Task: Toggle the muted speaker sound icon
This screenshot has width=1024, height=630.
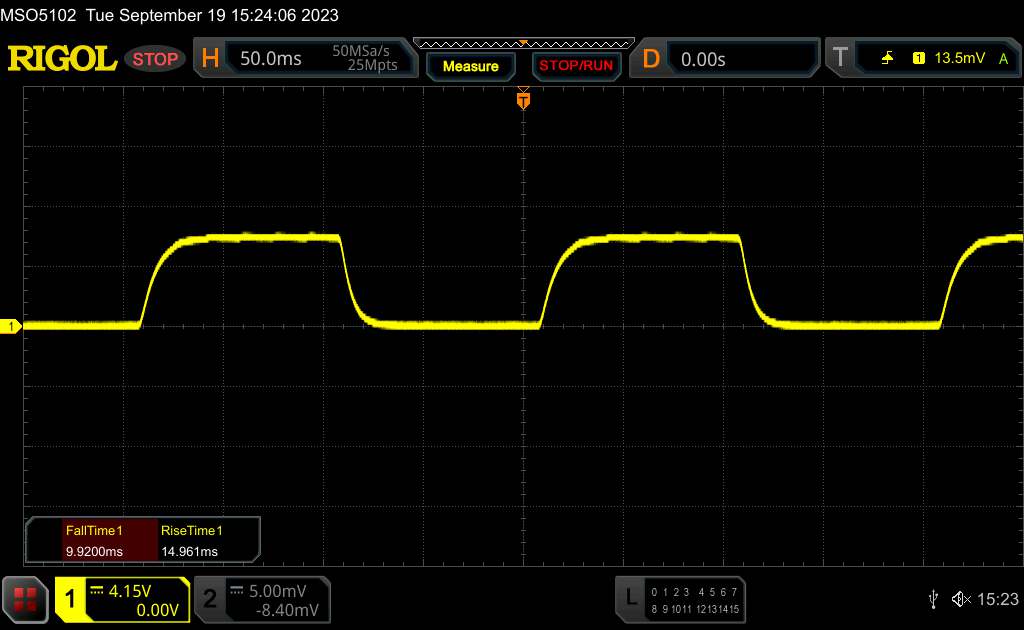Action: coord(961,599)
